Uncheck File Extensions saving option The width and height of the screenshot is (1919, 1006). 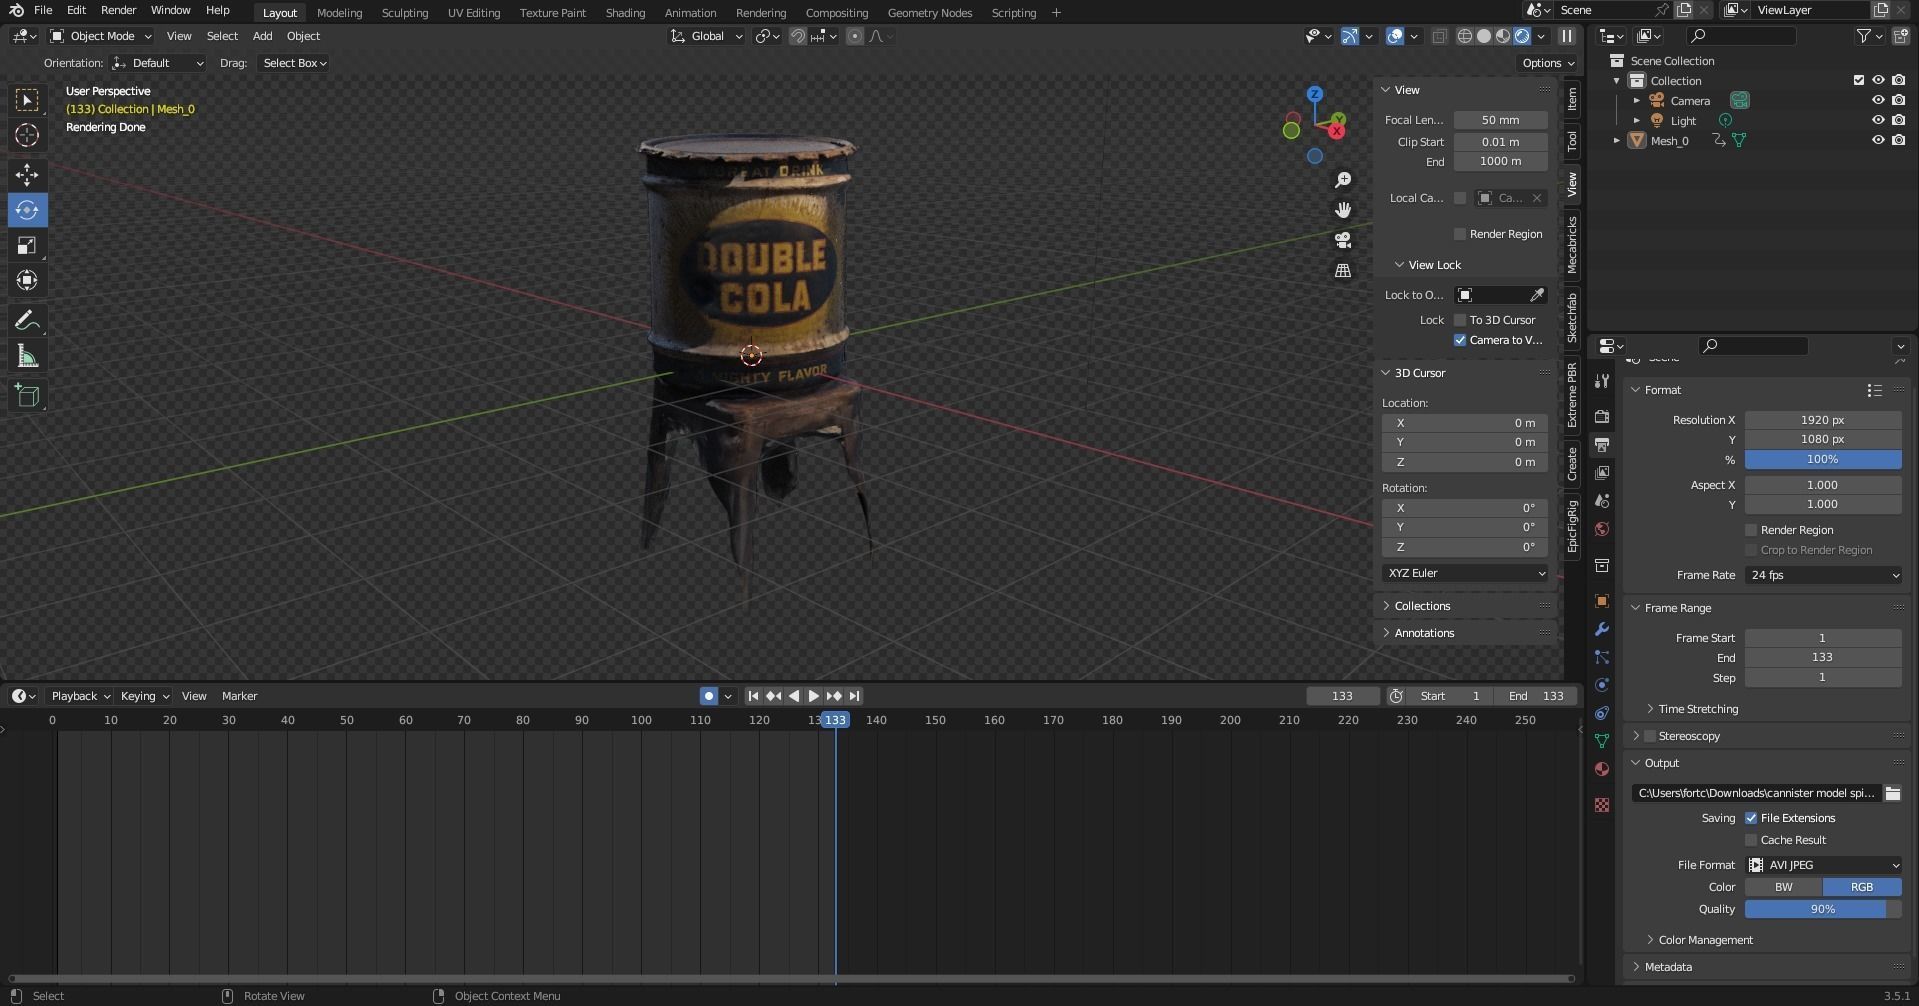coord(1751,818)
